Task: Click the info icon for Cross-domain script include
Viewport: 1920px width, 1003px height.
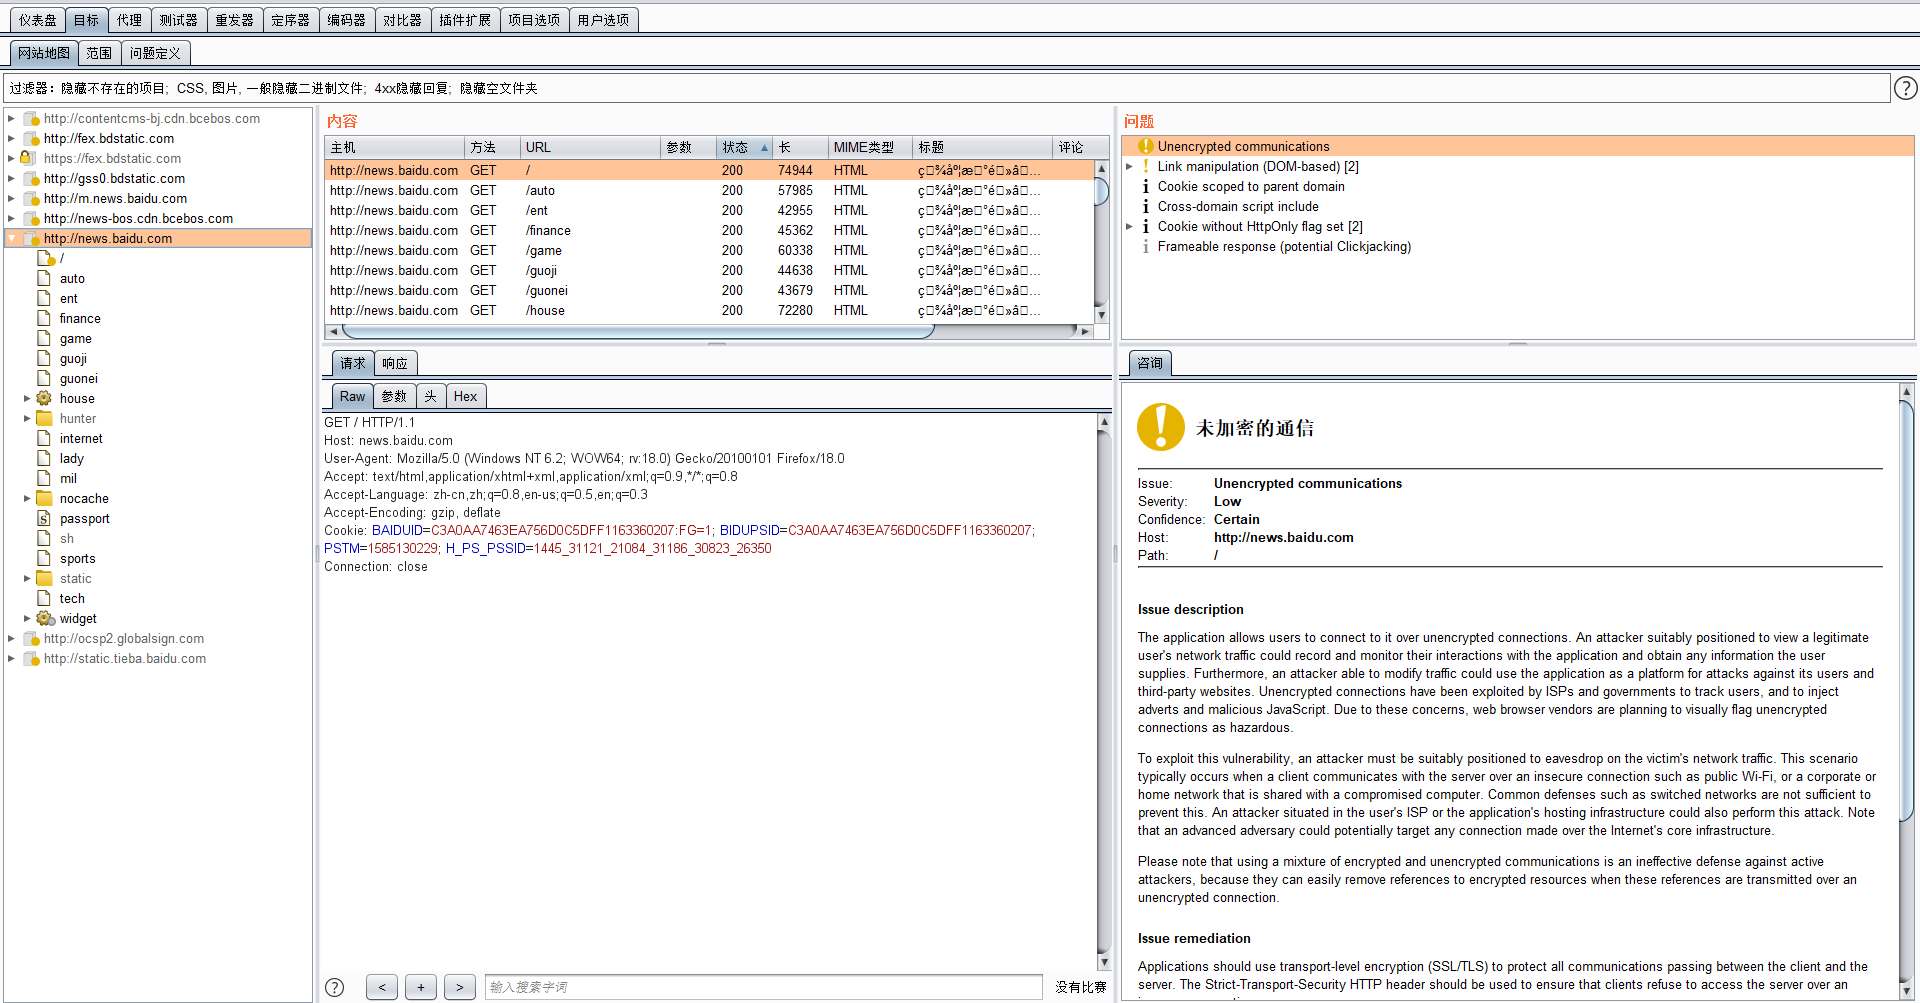Action: click(x=1145, y=206)
